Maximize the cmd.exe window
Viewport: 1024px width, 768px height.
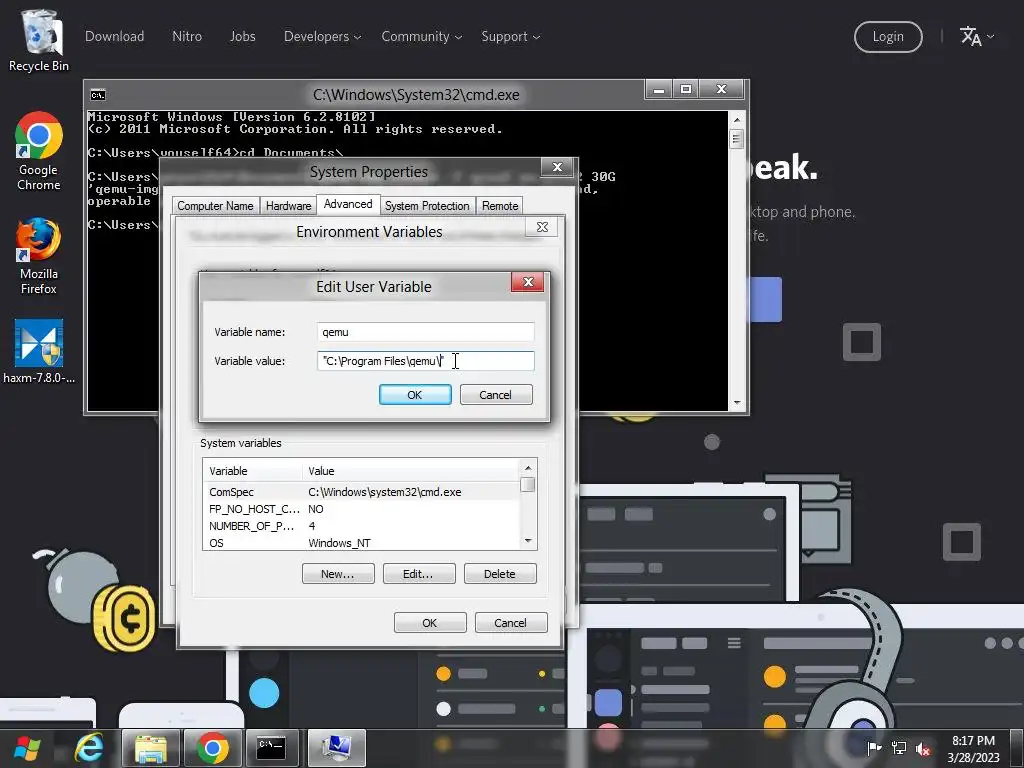tap(686, 89)
